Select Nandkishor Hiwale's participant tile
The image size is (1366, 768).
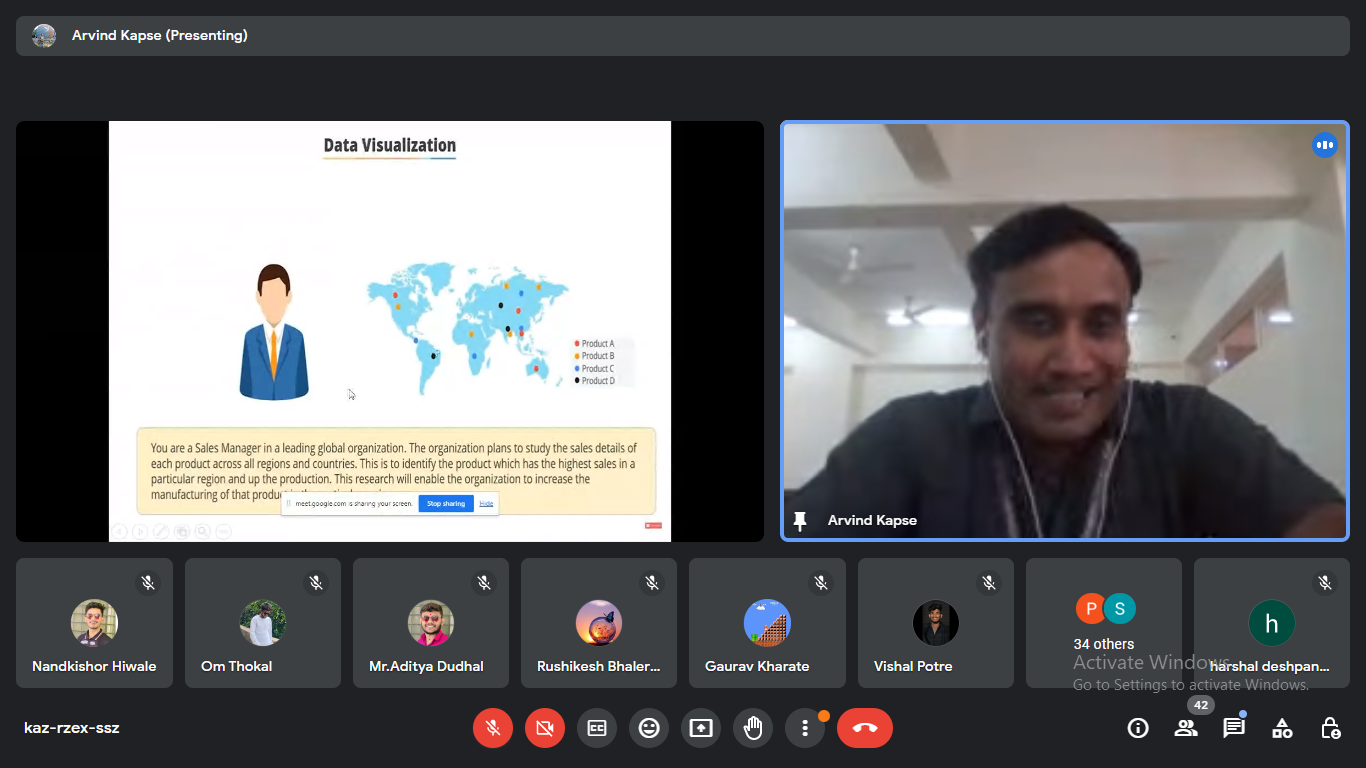(x=94, y=623)
